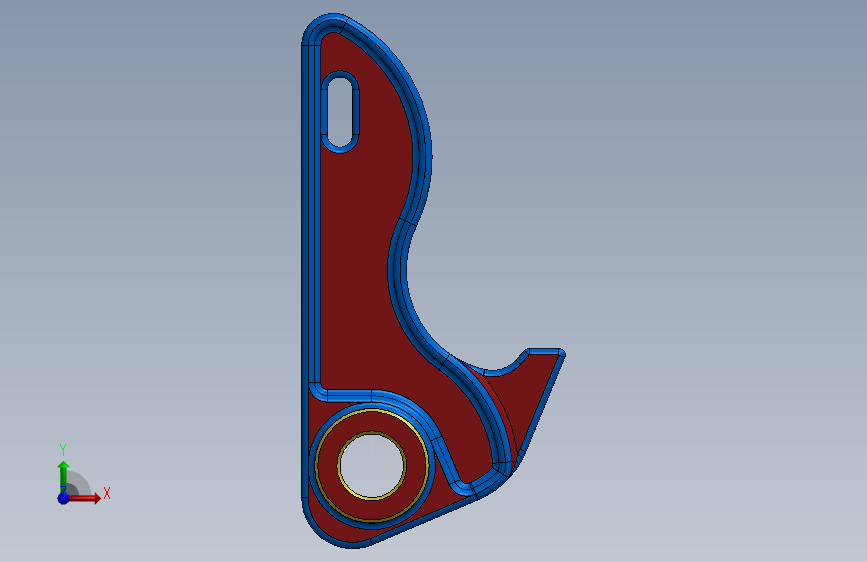The width and height of the screenshot is (867, 562).
Task: Click the green Y axis arrow of the triad
Action: click(x=64, y=477)
